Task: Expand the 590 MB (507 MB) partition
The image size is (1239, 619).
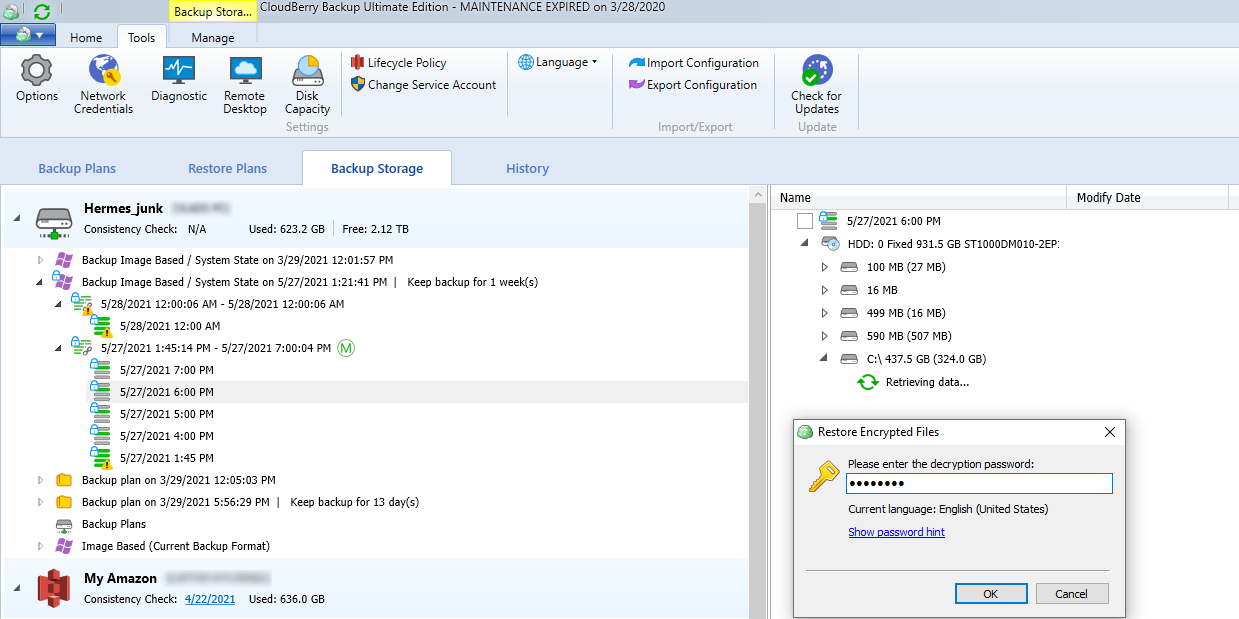Action: point(824,336)
